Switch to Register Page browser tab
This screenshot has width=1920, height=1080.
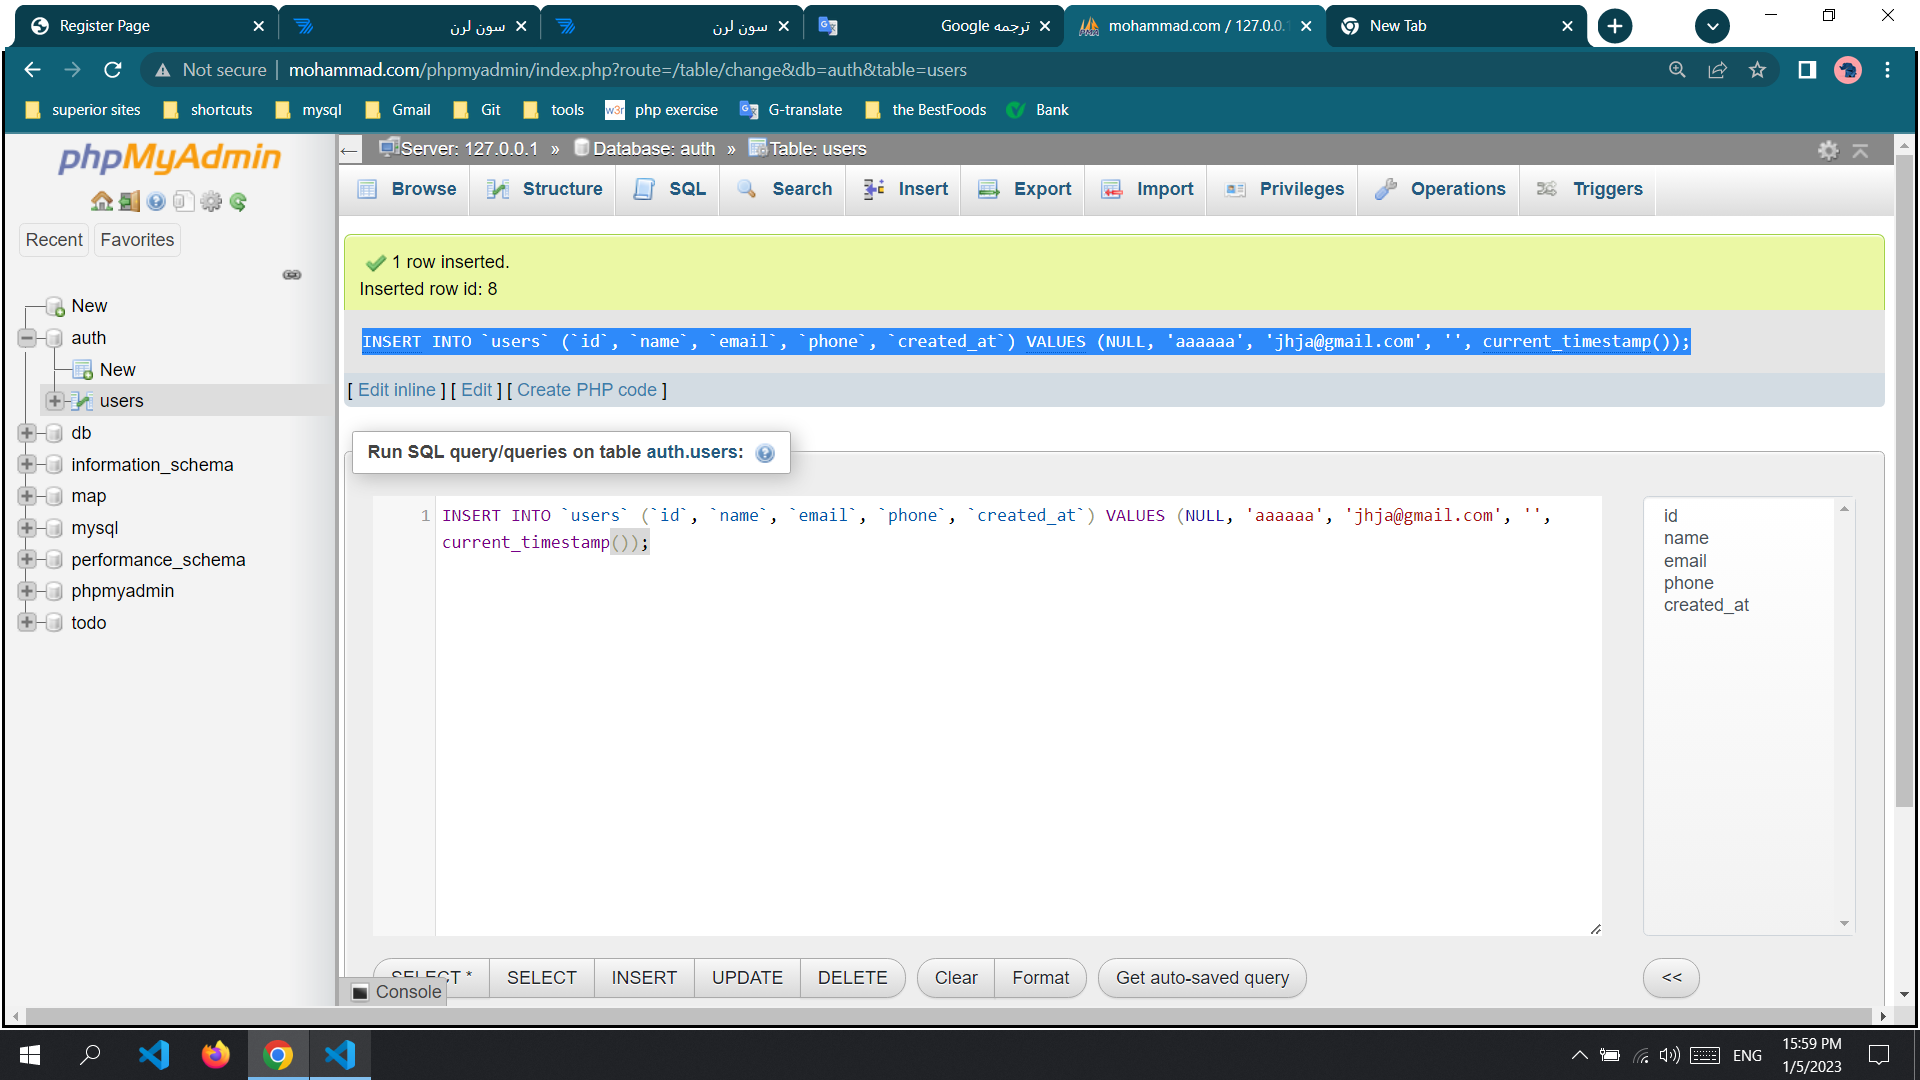(145, 26)
